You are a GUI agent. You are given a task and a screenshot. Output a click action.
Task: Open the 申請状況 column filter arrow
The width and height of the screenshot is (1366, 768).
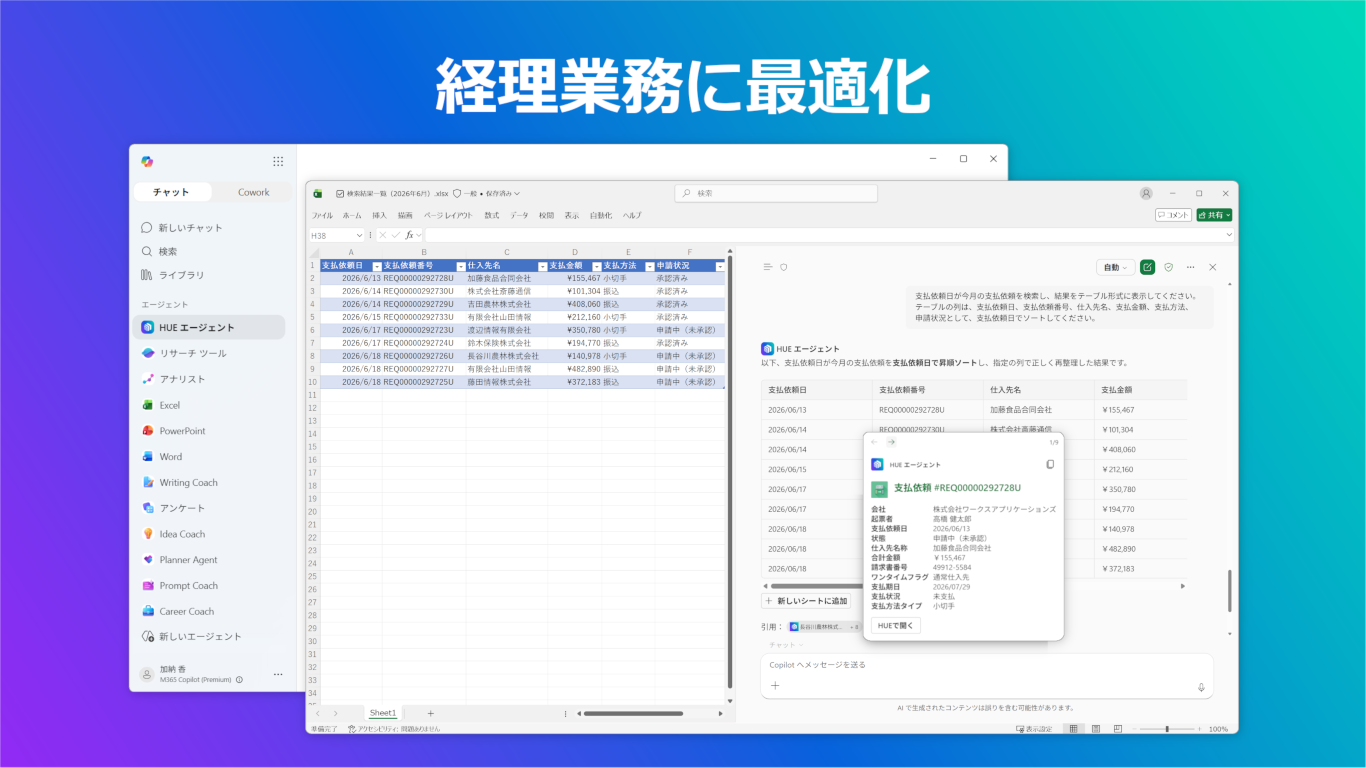pyautogui.click(x=720, y=266)
